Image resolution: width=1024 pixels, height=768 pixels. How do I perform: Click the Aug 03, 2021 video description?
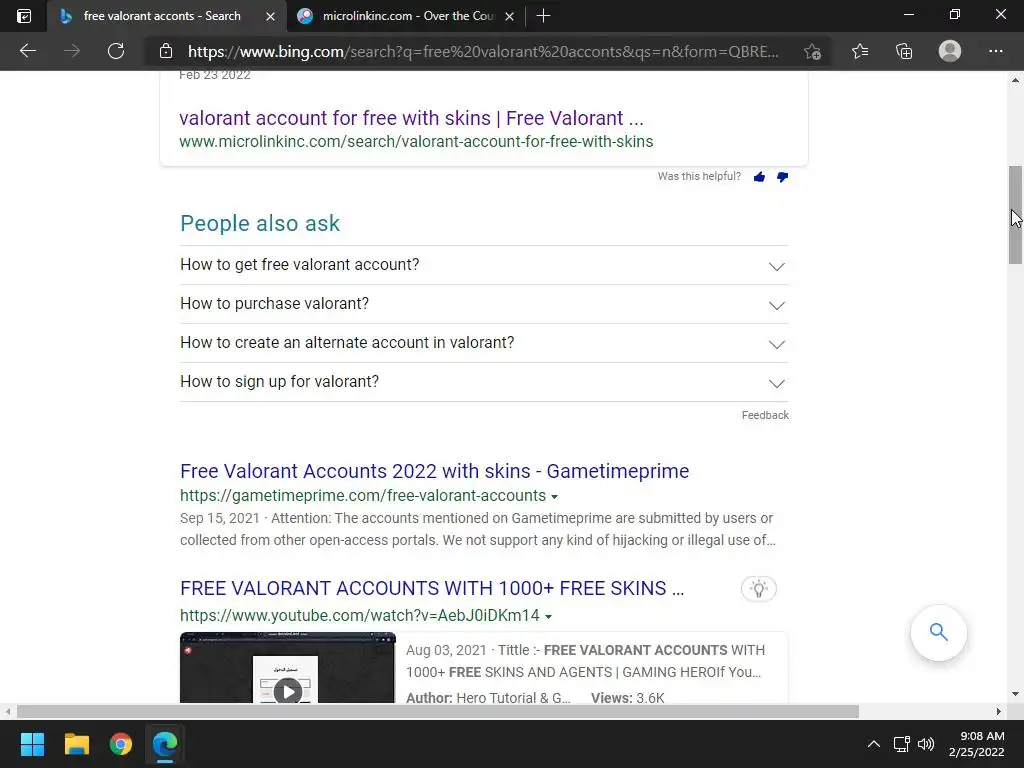[585, 661]
